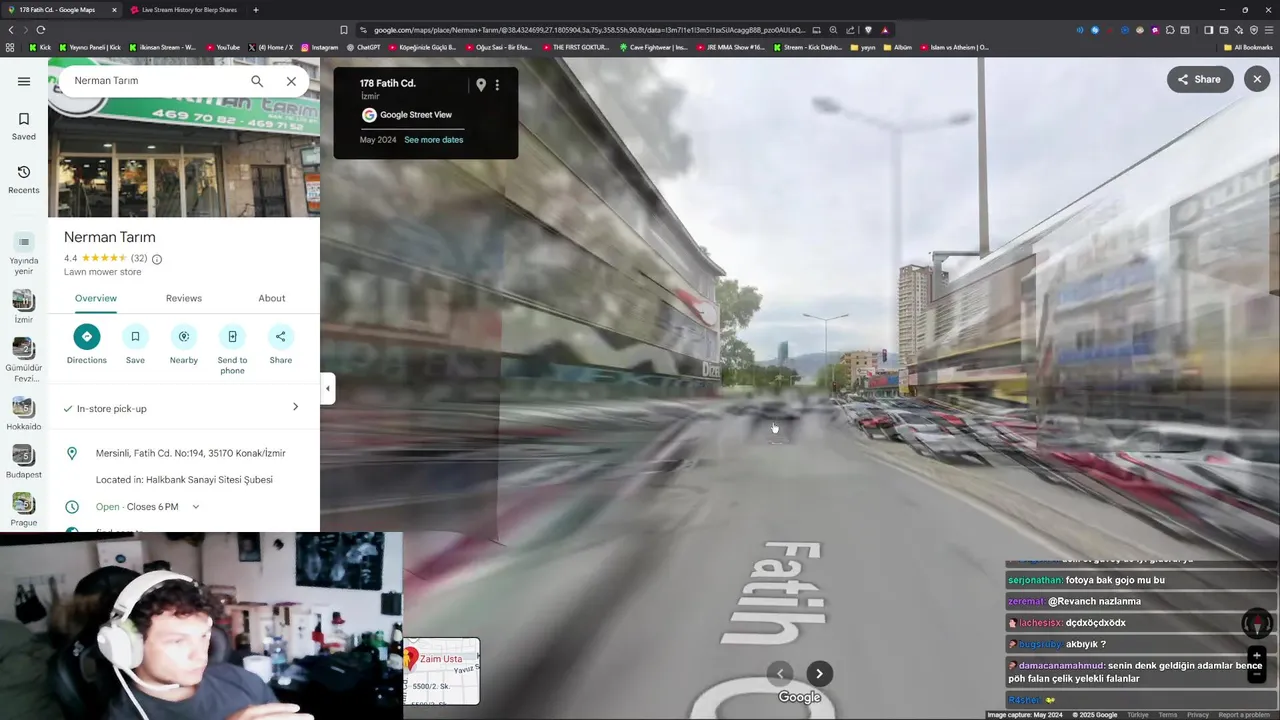This screenshot has height=720, width=1280.
Task: Save Nerman Tarım to a list
Action: click(135, 344)
